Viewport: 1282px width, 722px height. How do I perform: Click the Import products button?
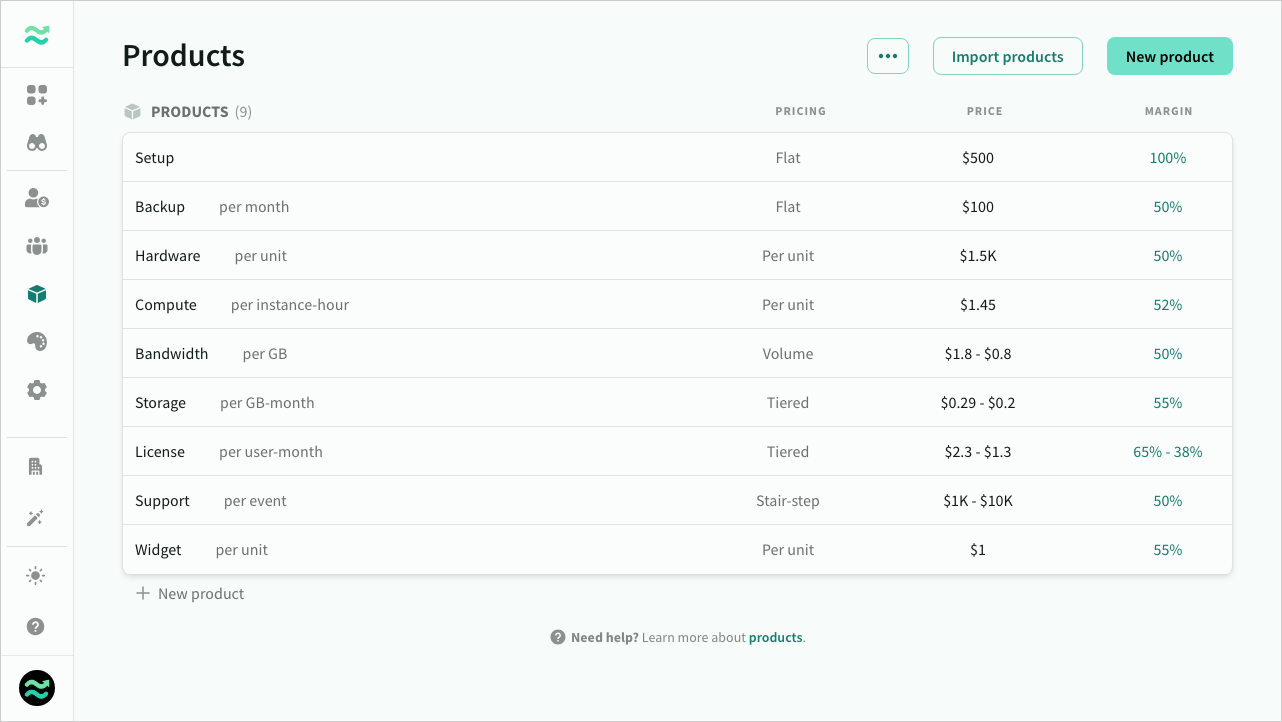coord(1007,57)
